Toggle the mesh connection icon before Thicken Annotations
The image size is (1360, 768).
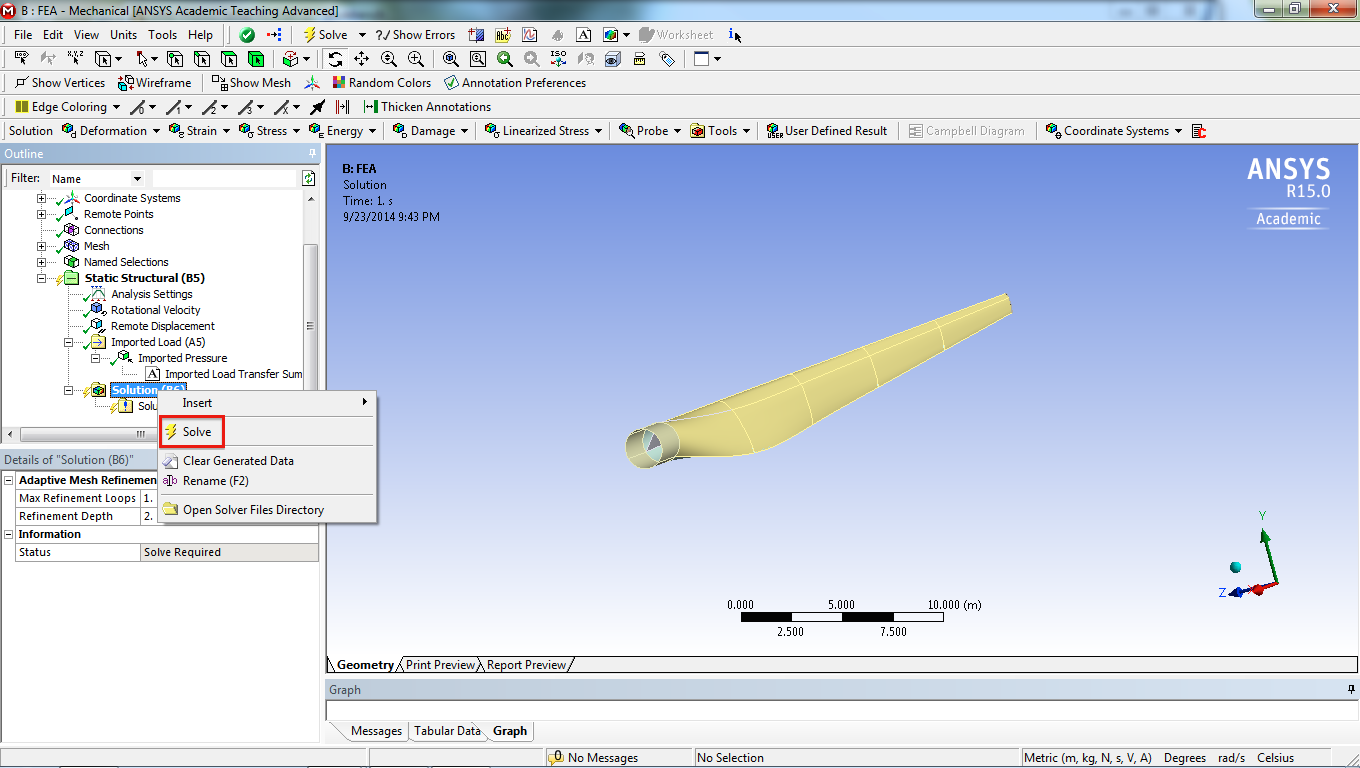point(343,107)
